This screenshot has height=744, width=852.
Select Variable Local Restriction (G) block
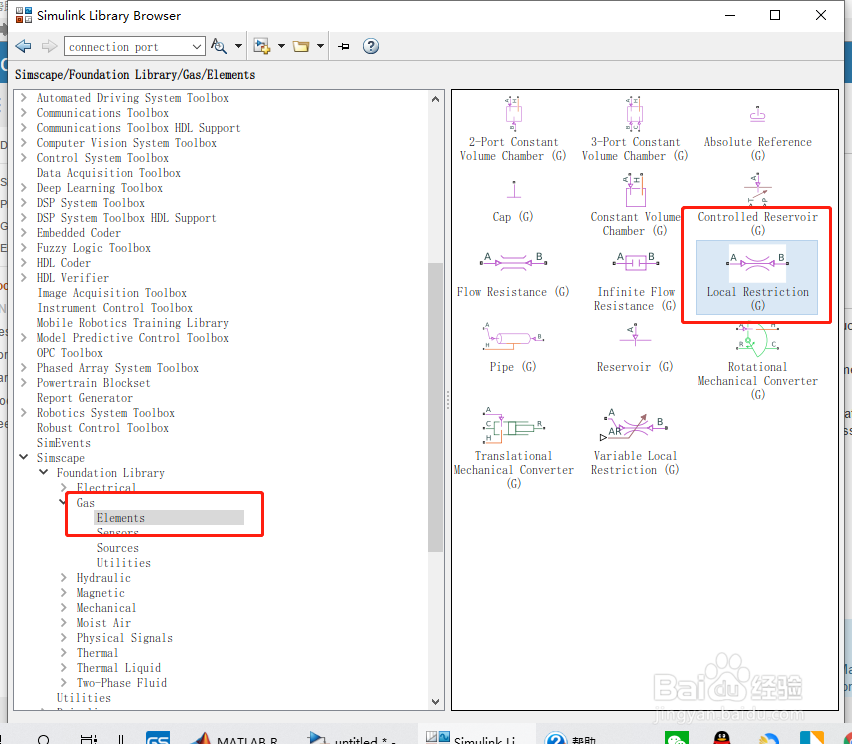click(x=635, y=442)
